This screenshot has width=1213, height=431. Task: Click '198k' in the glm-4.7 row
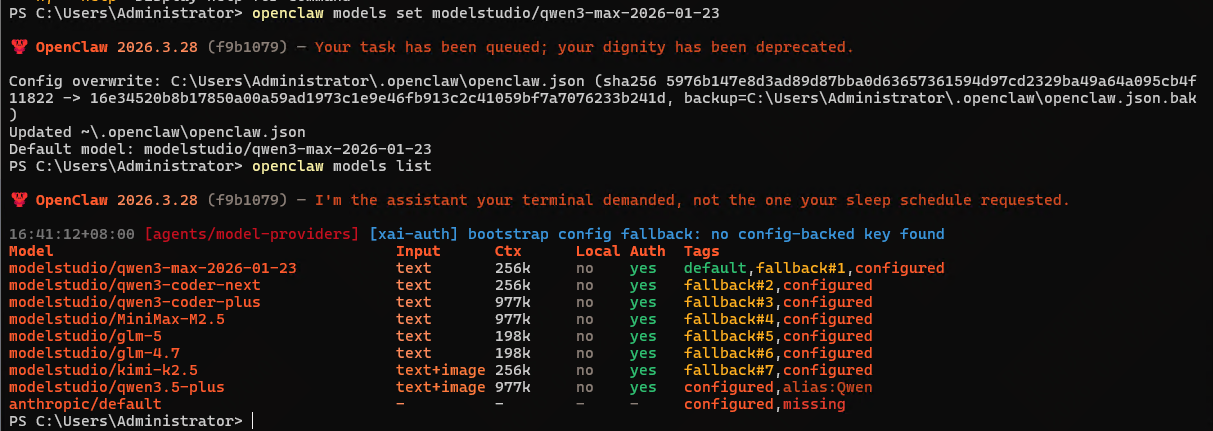click(x=513, y=353)
